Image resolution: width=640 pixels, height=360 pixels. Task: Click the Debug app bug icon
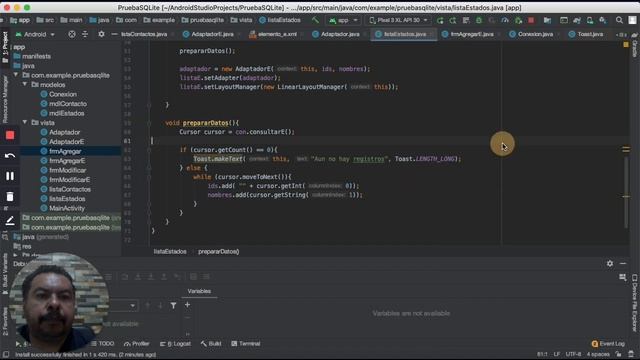[479, 20]
